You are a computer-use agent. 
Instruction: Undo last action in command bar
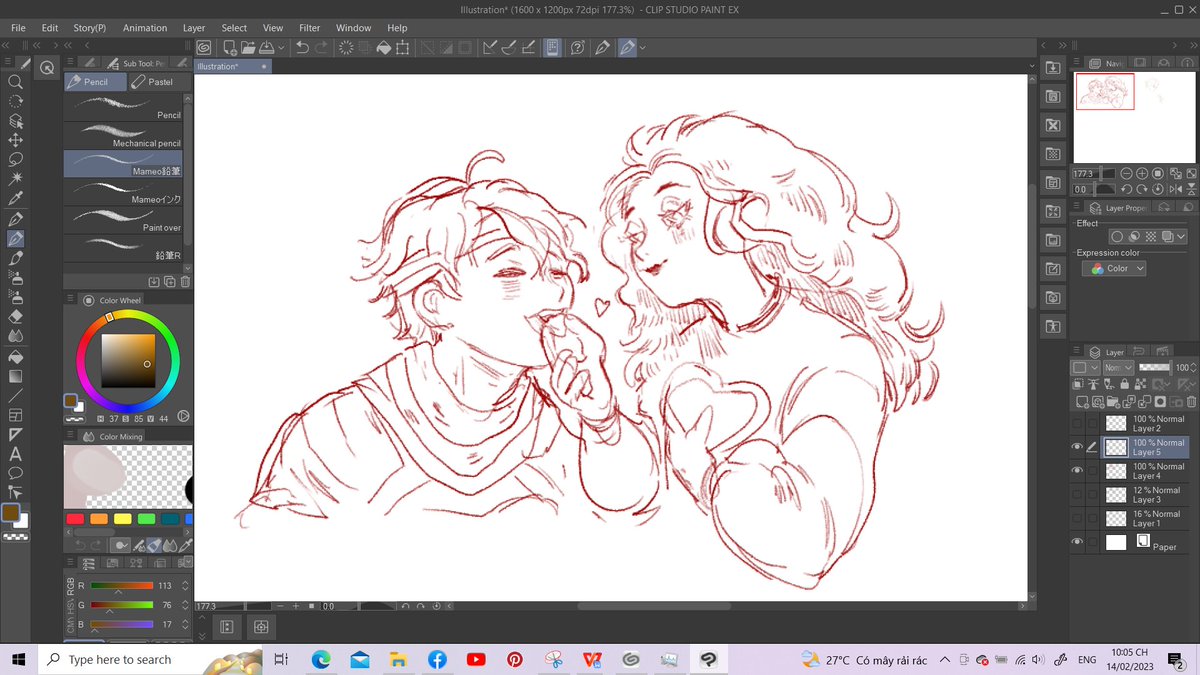[x=302, y=47]
